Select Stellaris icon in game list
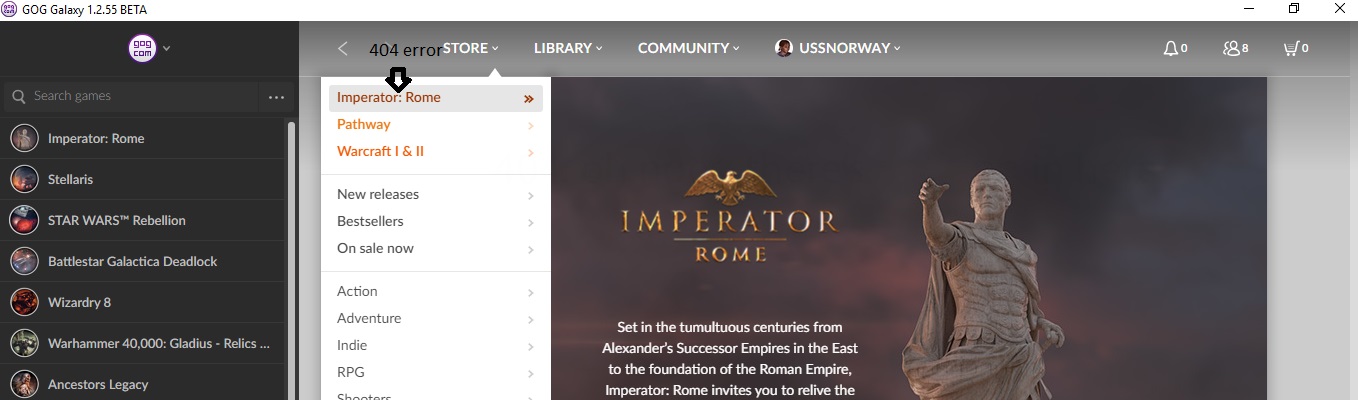The image size is (1358, 400). coord(24,179)
